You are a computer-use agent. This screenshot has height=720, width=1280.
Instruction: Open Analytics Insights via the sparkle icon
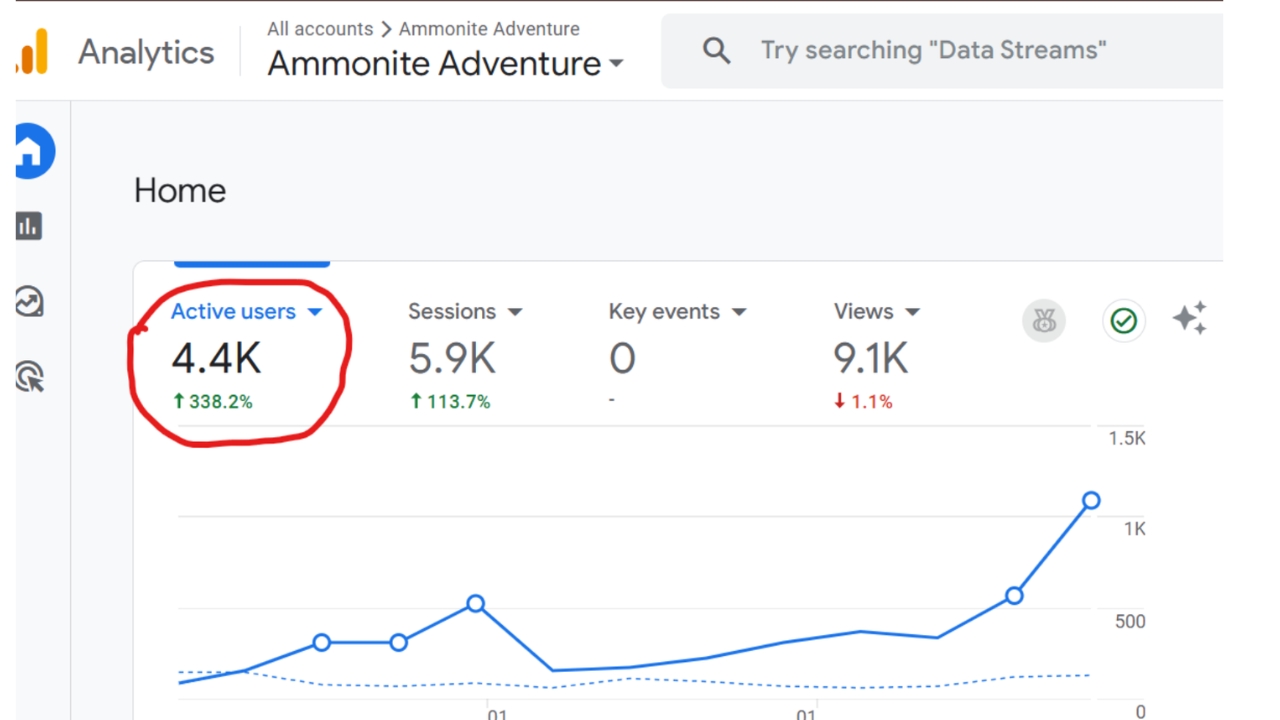tap(1190, 318)
